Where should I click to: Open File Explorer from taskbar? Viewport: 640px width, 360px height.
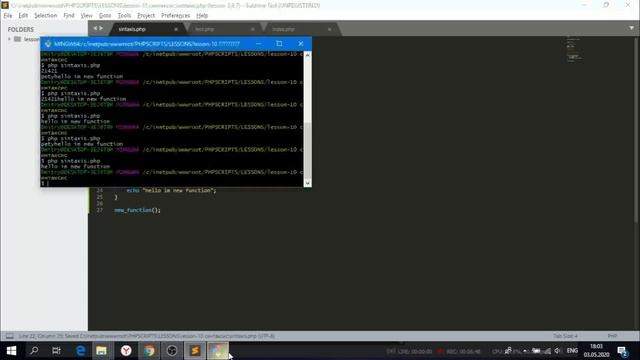(x=102, y=351)
